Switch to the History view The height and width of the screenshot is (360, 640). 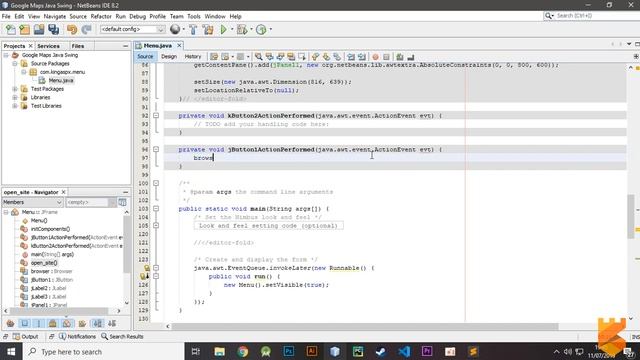tap(193, 57)
